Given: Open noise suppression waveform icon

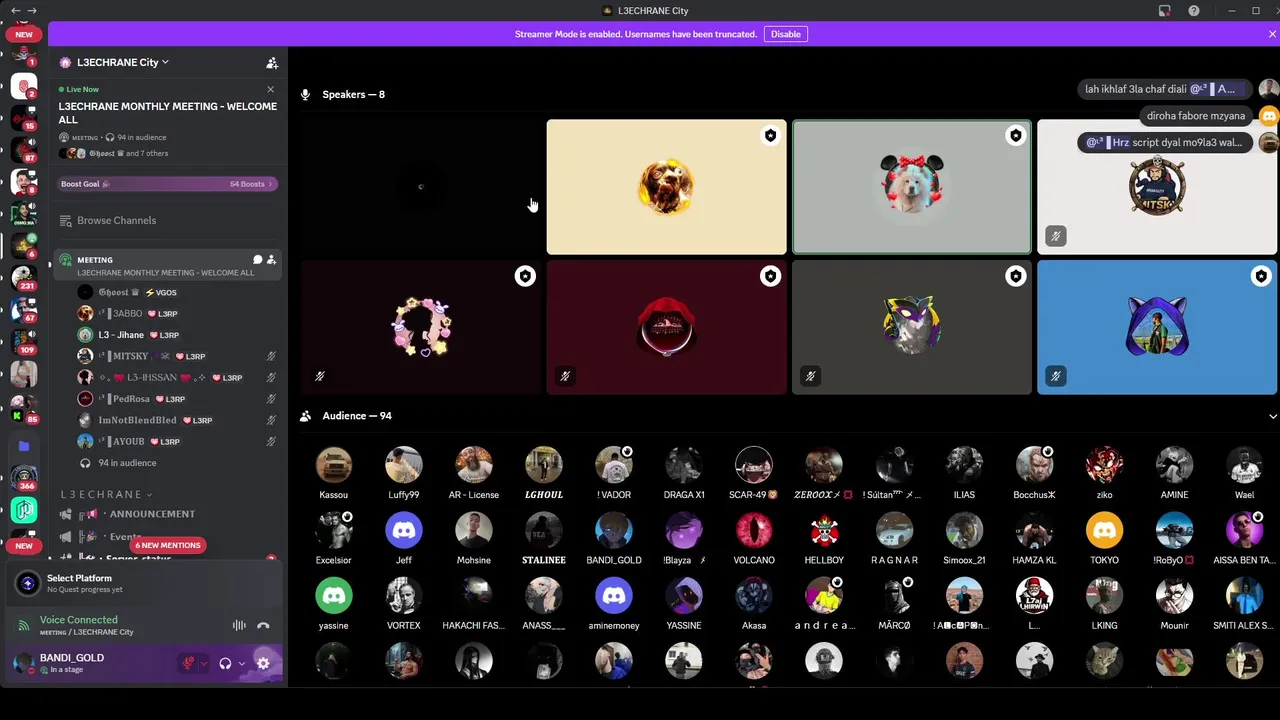Looking at the screenshot, I should [239, 626].
